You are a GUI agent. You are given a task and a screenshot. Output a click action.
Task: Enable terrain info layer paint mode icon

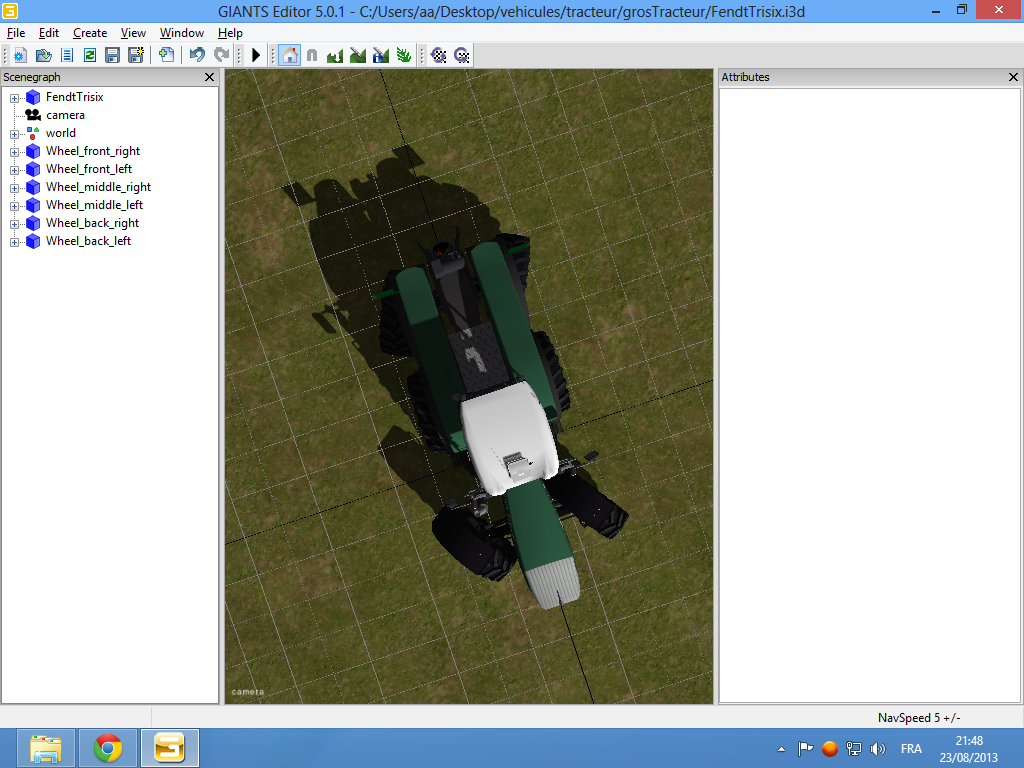click(381, 56)
